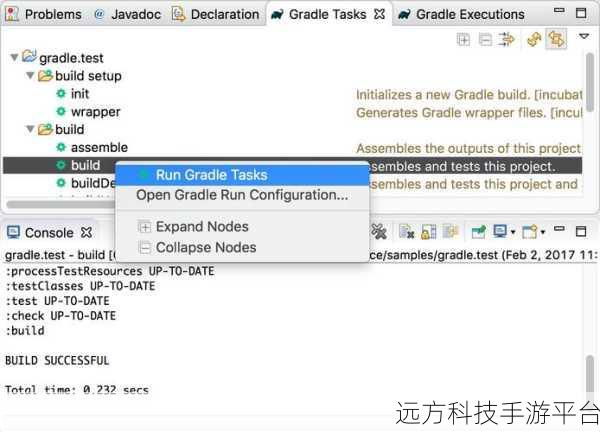Click the Clear Console icon
The height and width of the screenshot is (432, 600).
pyautogui.click(x=406, y=231)
